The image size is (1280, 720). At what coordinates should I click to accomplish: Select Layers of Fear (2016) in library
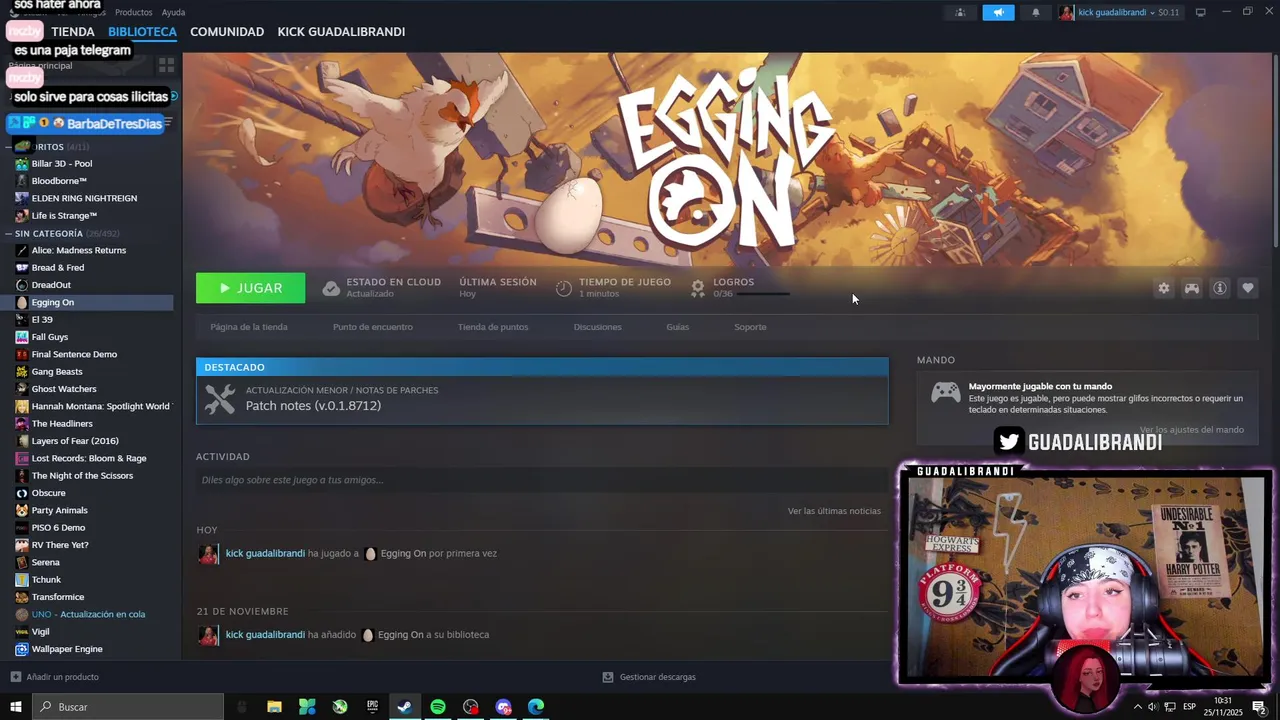pyautogui.click(x=75, y=441)
